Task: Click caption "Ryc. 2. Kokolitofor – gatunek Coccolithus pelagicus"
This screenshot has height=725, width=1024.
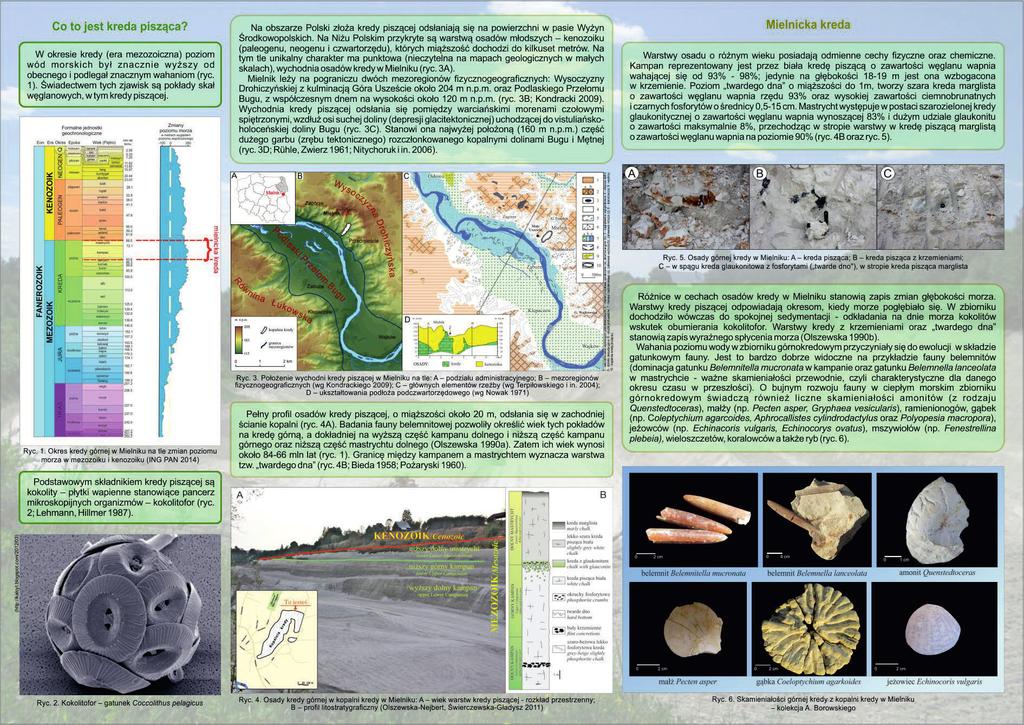Action: (120, 703)
